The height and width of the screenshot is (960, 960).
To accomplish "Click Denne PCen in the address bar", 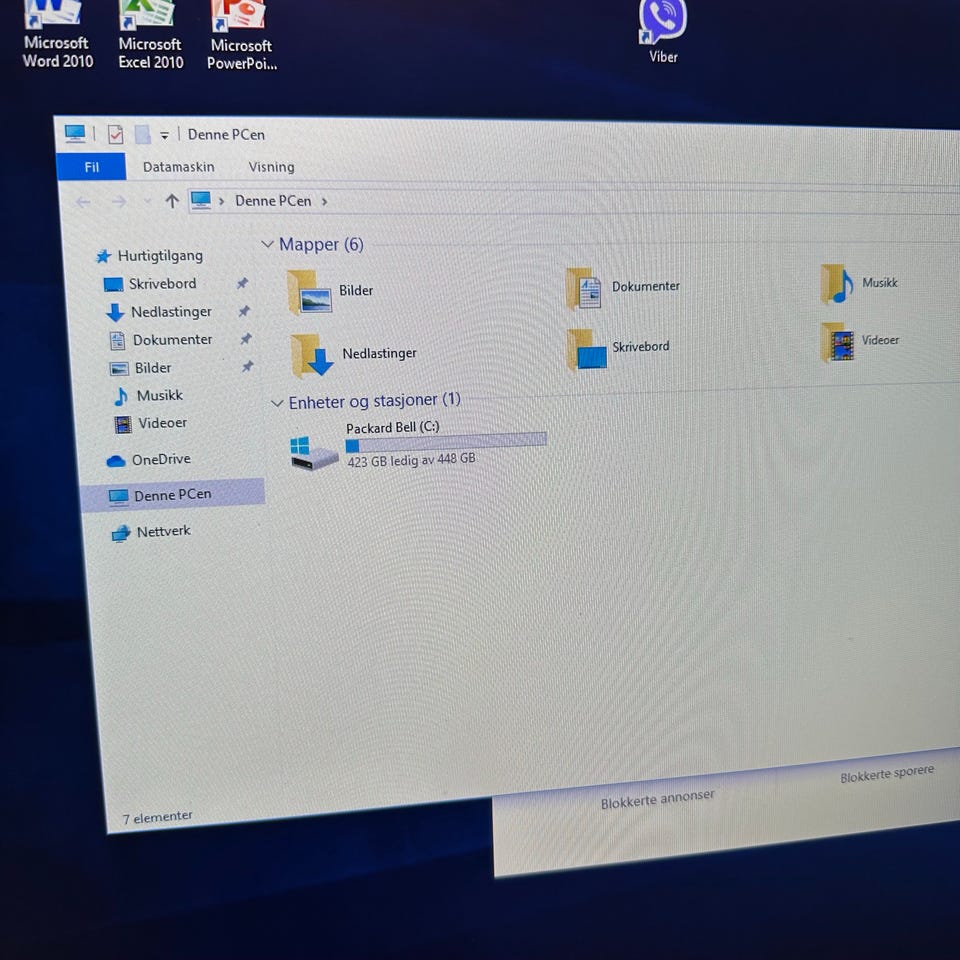I will (x=273, y=201).
